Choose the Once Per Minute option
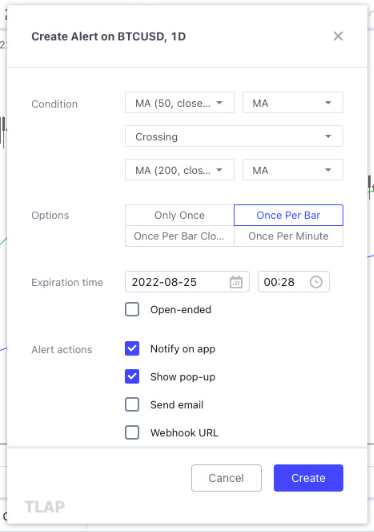The height and width of the screenshot is (532, 374). pos(288,236)
